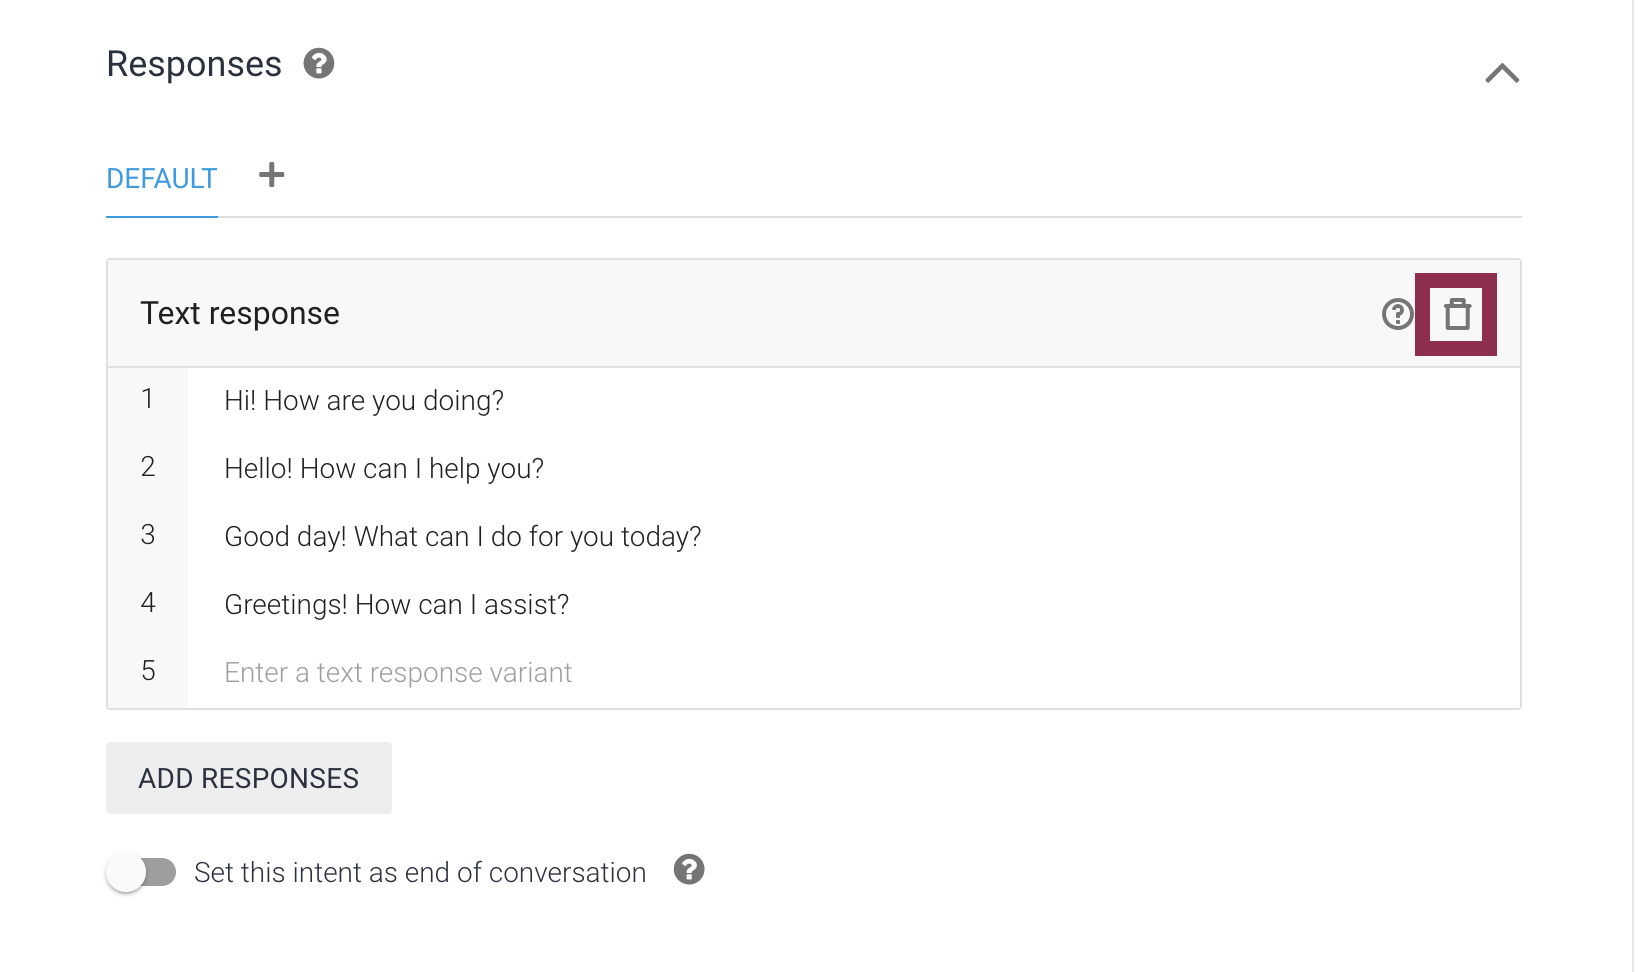The height and width of the screenshot is (972, 1638).
Task: Click the Responses section heading
Action: point(194,64)
